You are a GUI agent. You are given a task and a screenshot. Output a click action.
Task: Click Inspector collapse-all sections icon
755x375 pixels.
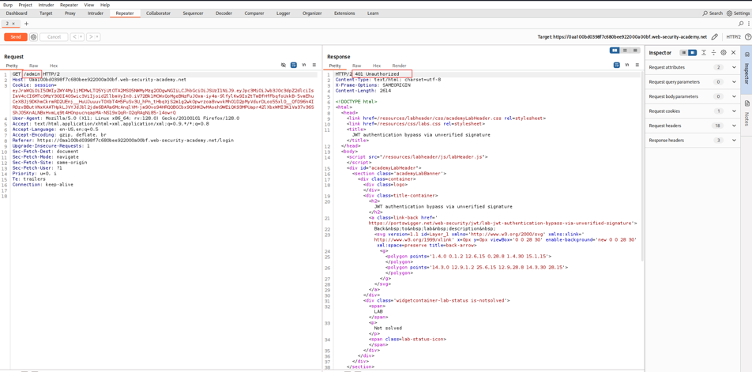tap(714, 52)
